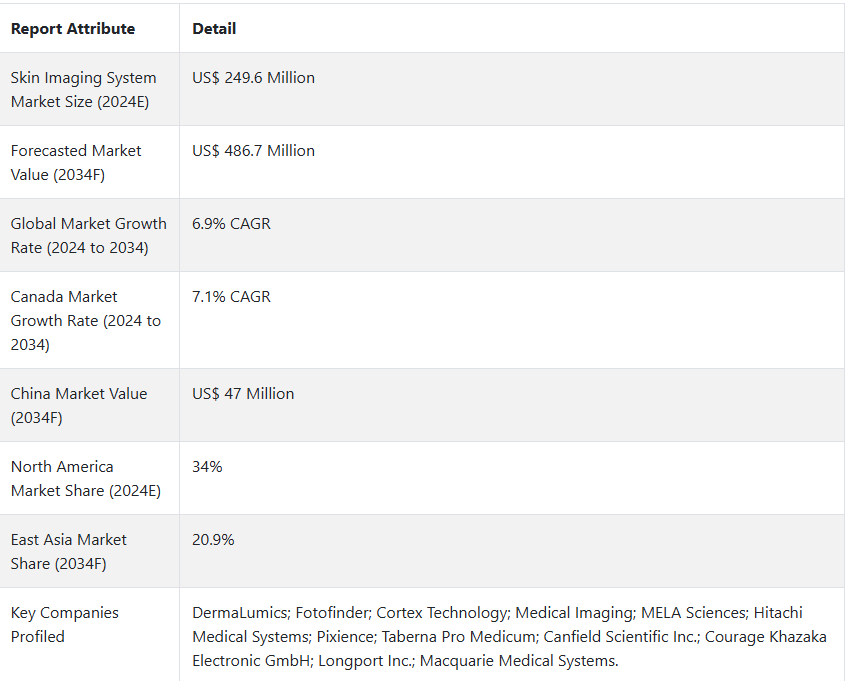
Task: Click the 7.1% CAGR value
Action: [x=231, y=297]
